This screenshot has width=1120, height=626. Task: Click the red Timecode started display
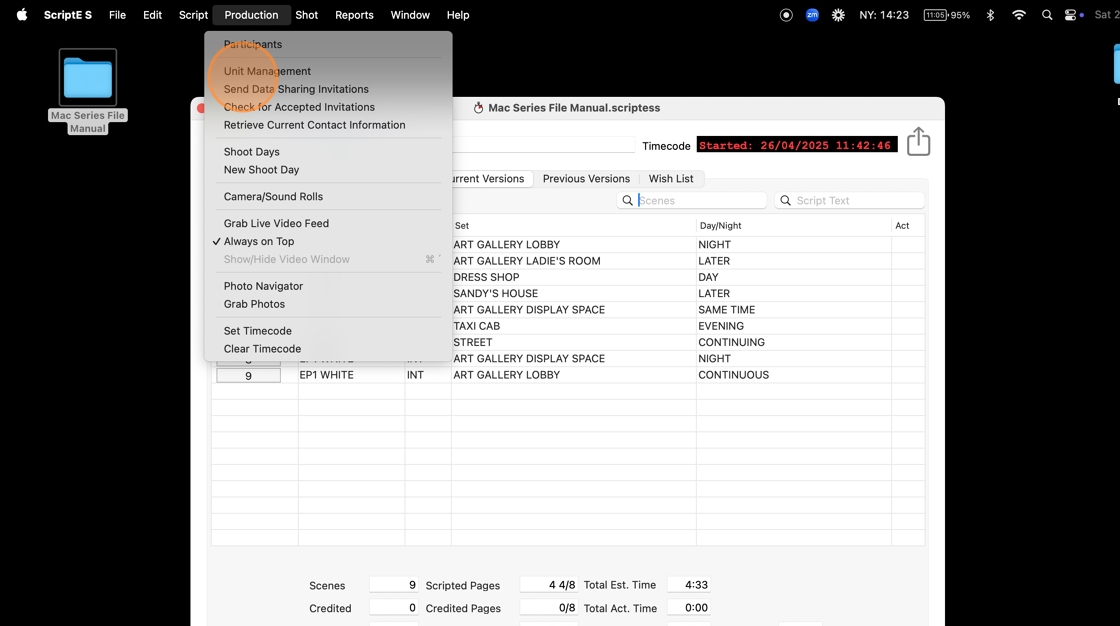pos(797,145)
